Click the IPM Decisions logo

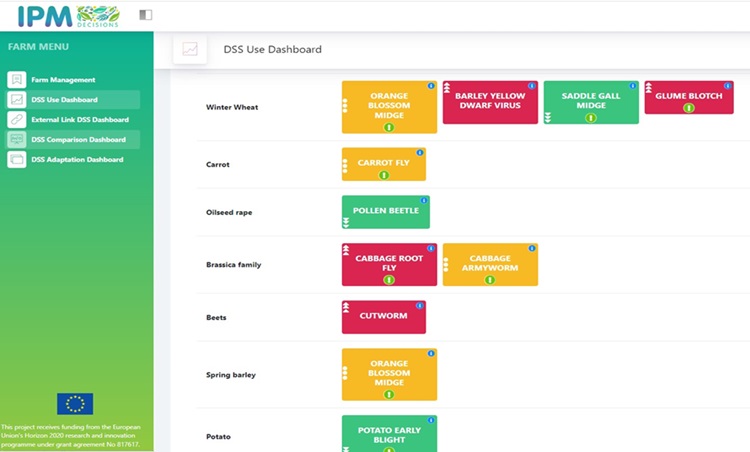pos(68,15)
